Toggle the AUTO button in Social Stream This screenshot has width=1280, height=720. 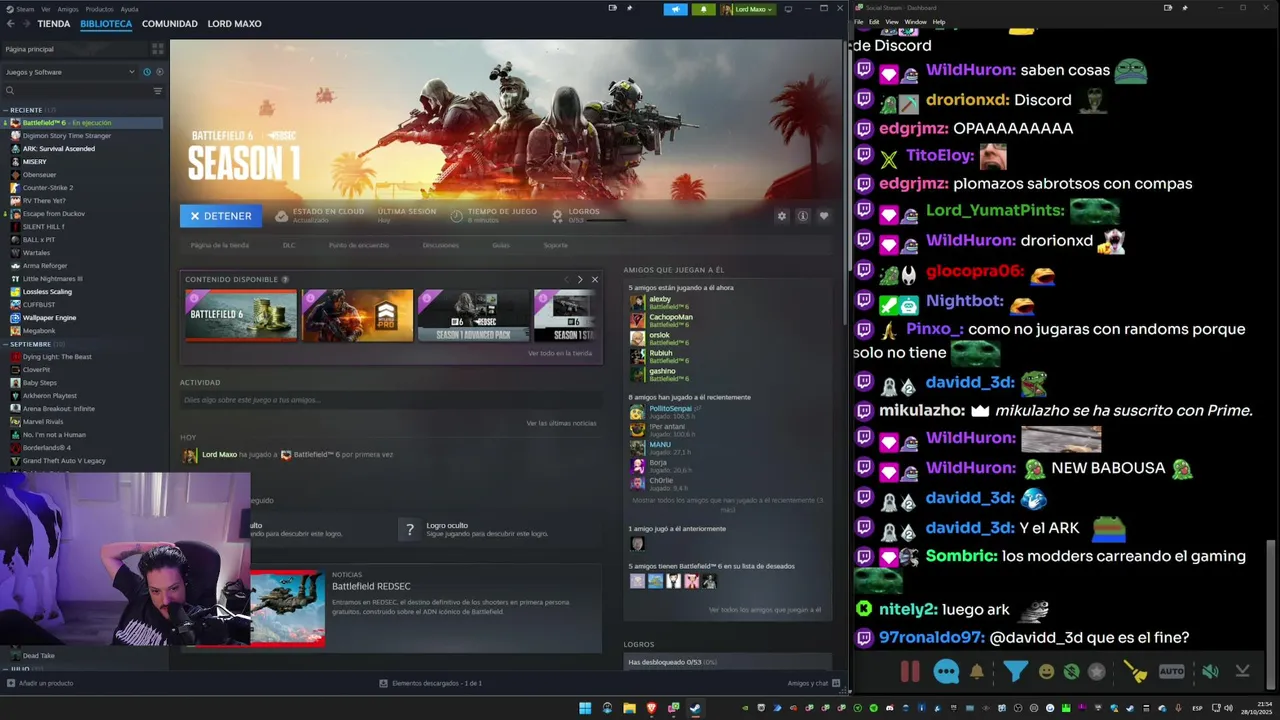(1171, 672)
